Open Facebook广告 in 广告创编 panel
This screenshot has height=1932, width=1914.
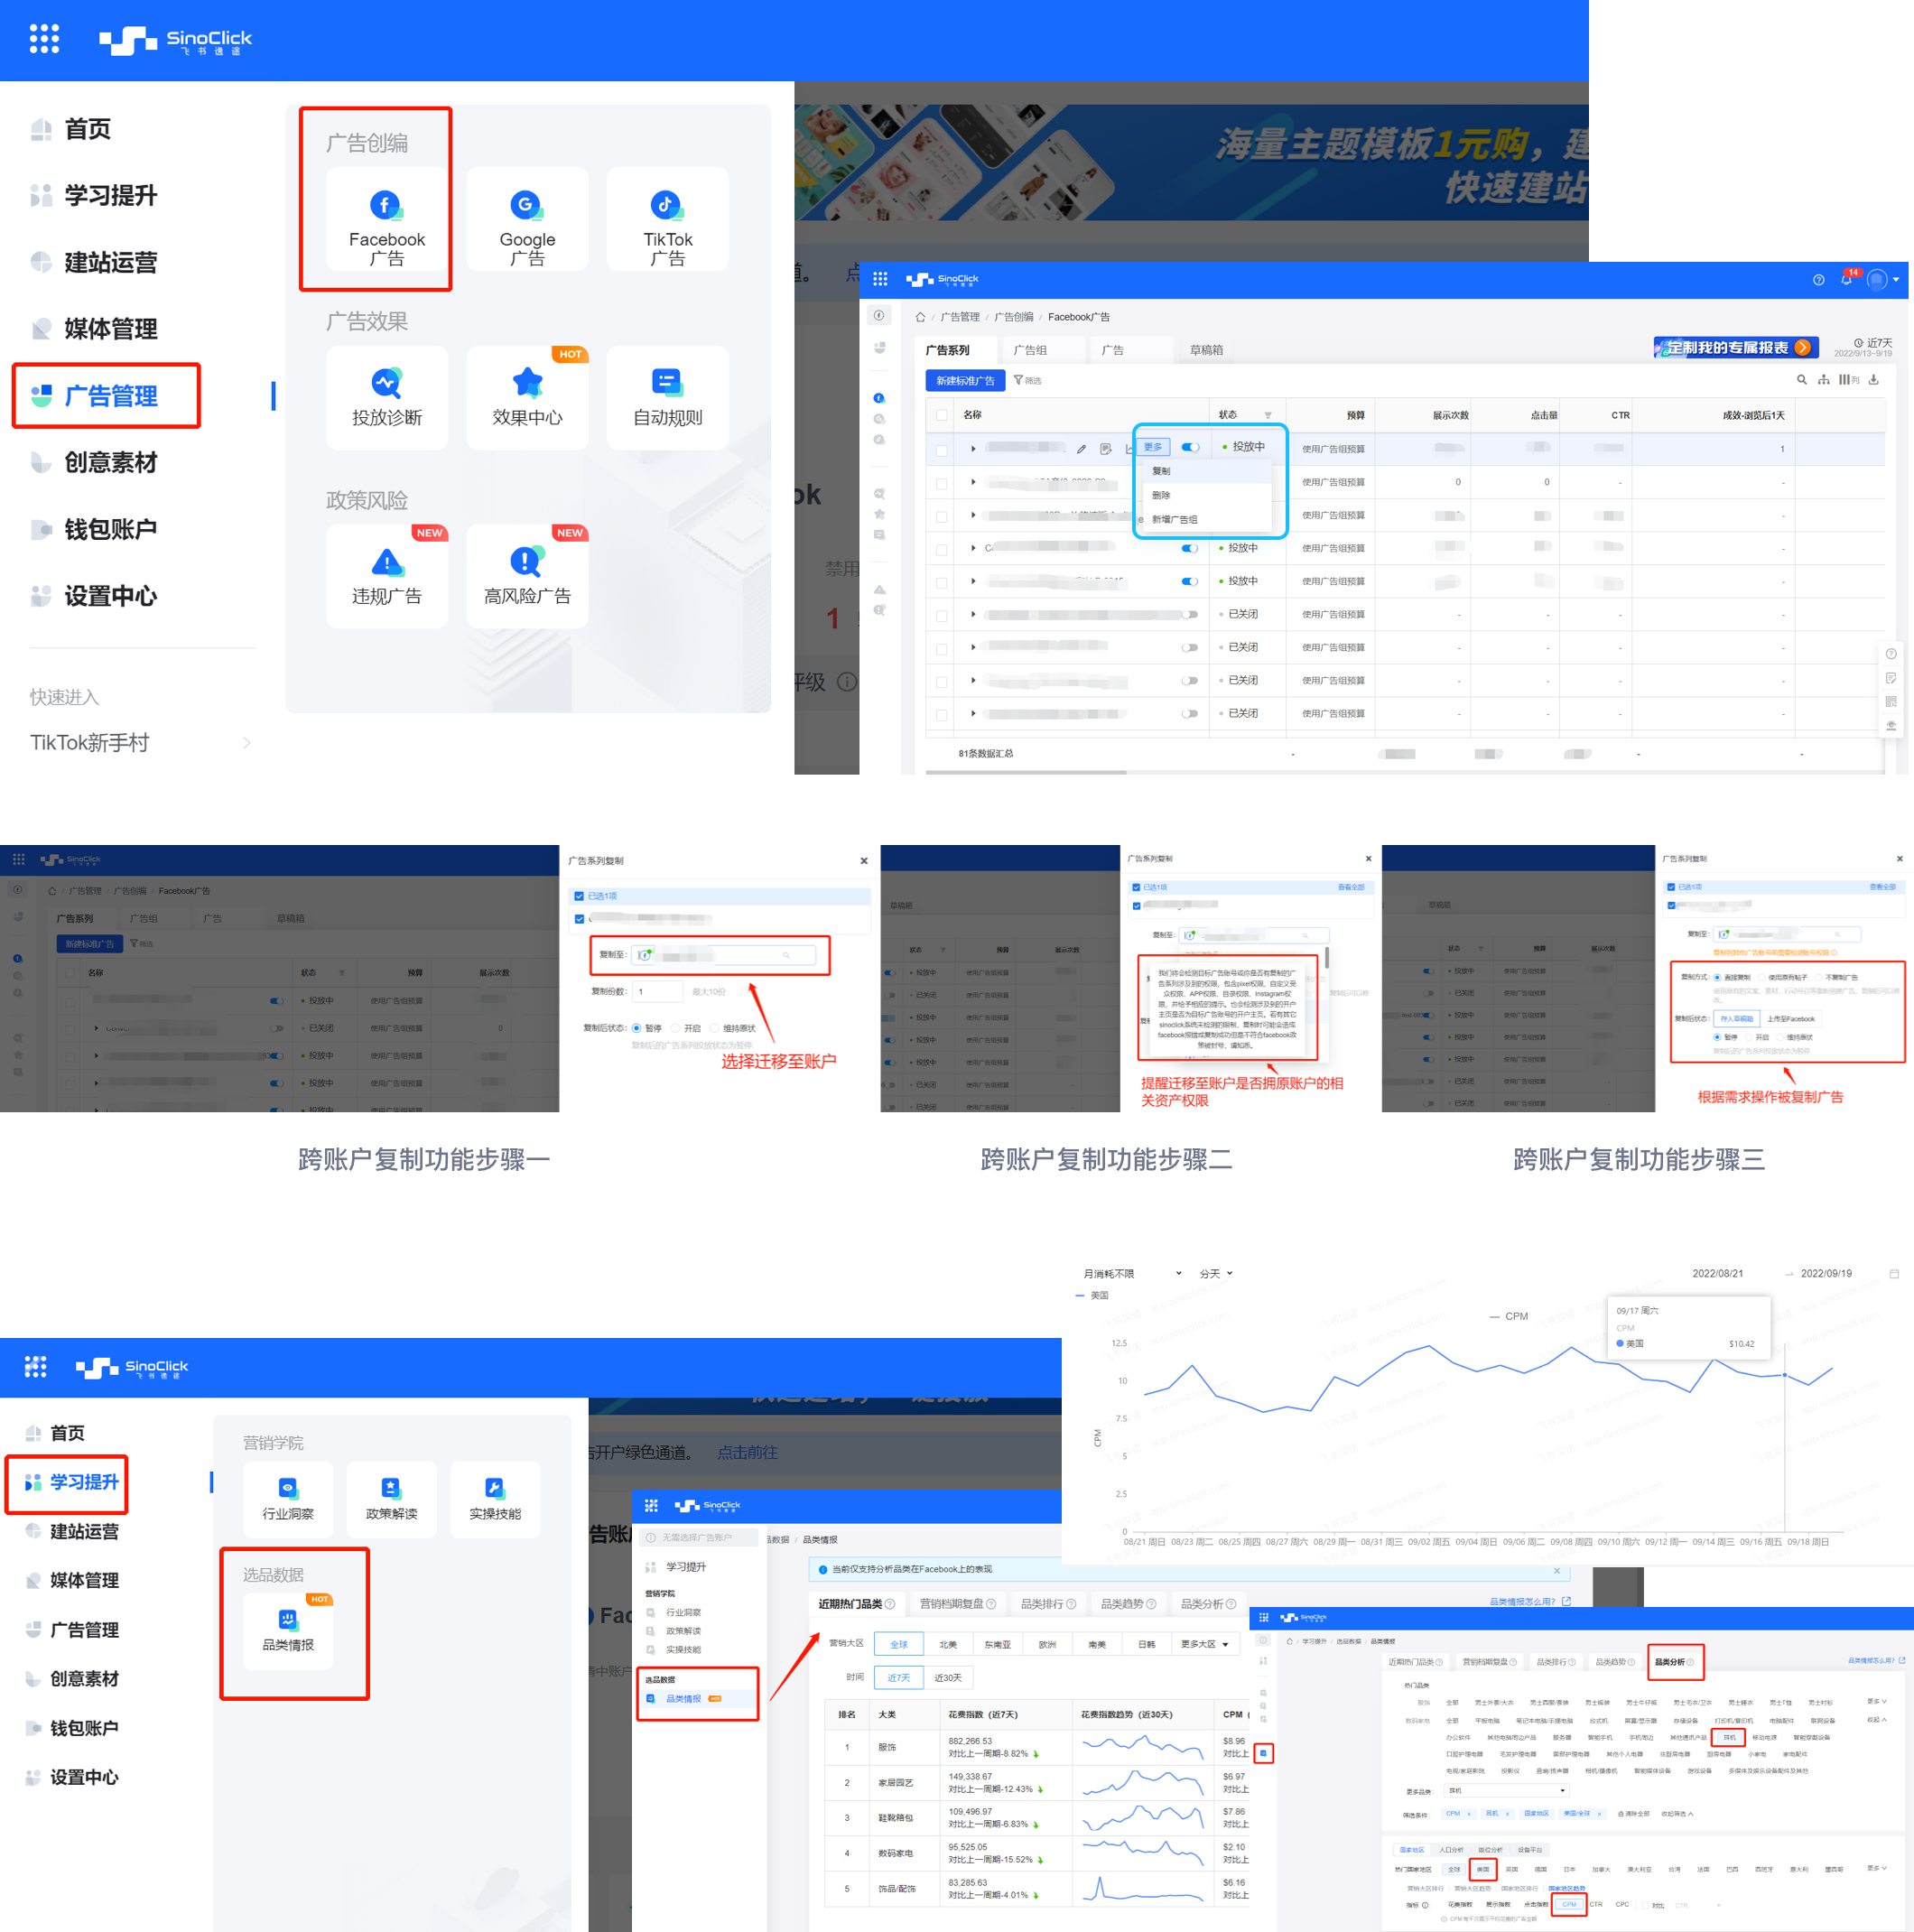click(387, 219)
